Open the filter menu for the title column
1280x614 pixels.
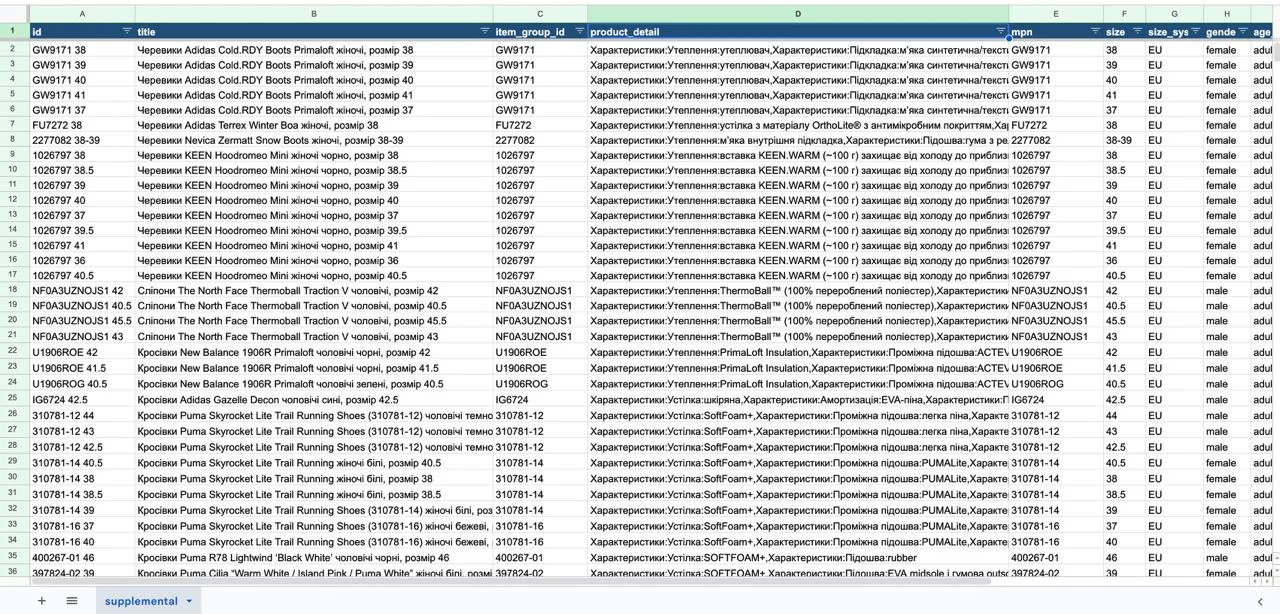[x=485, y=31]
